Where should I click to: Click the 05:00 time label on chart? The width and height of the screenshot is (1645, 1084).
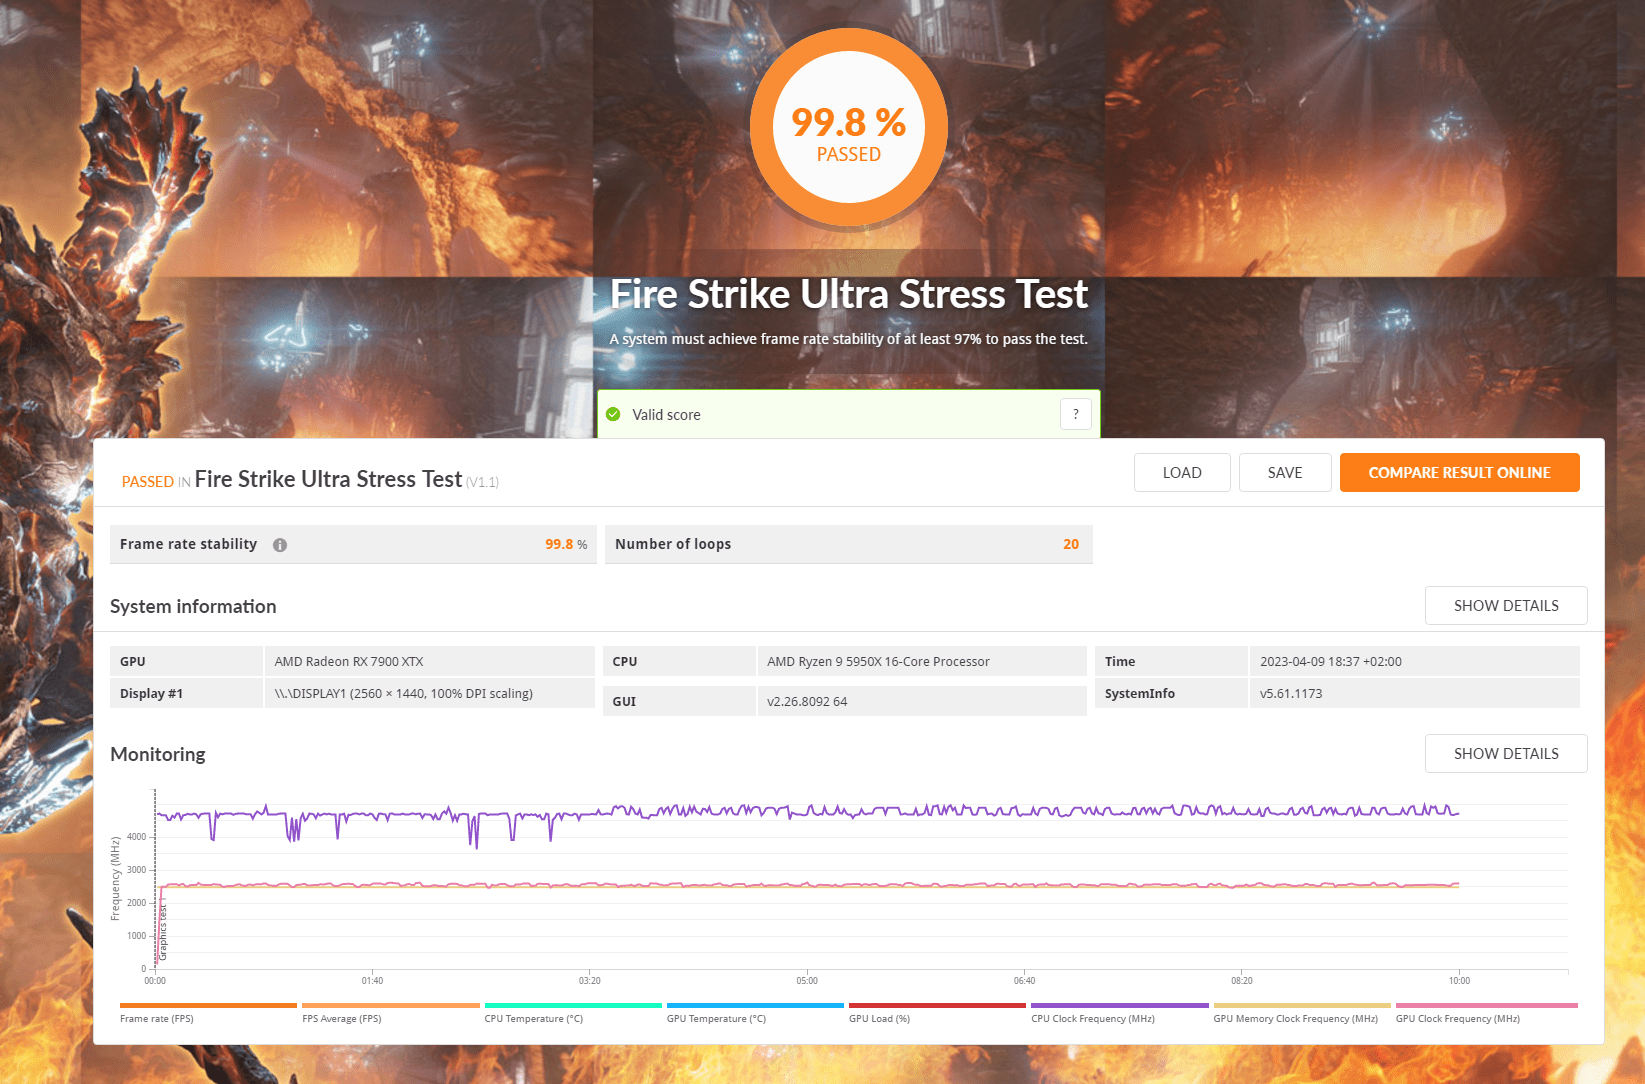(x=807, y=981)
